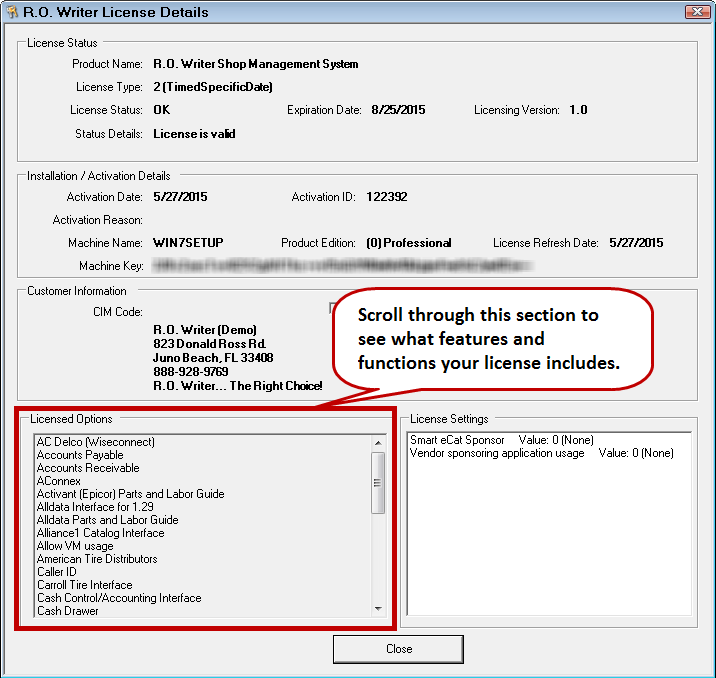Viewport: 716px width, 678px height.
Task: Click the R.O. Writer title bar icon
Action: coord(13,13)
